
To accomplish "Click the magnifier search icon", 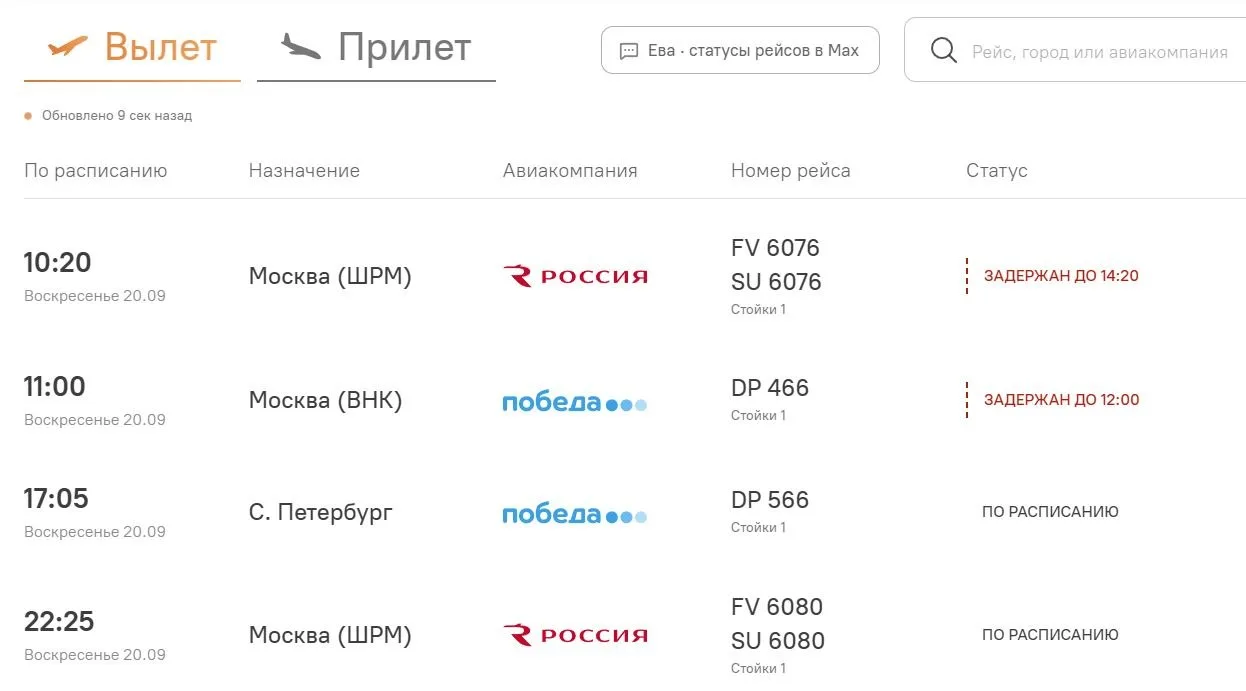I will (944, 50).
